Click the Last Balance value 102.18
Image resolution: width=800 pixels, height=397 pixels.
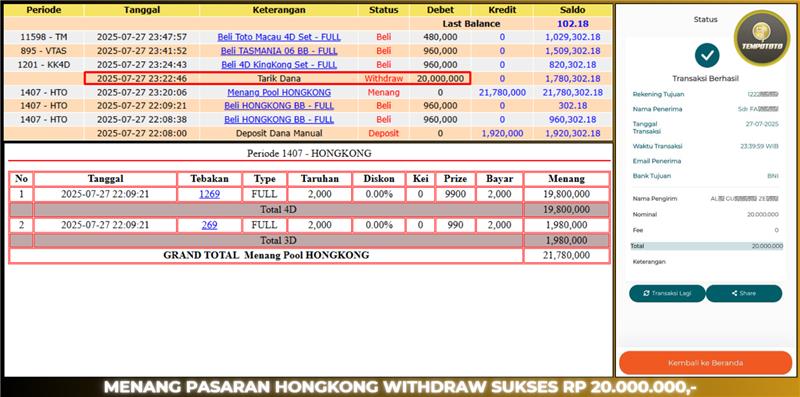[572, 23]
